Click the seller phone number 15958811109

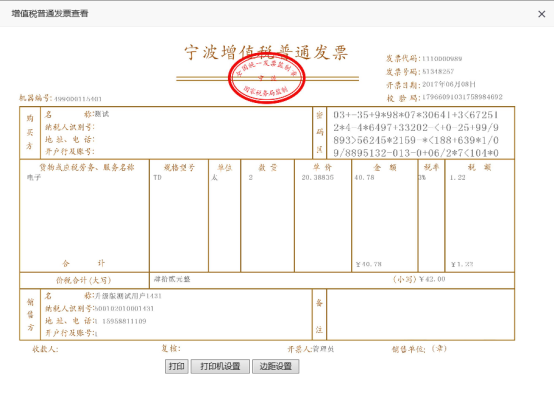click(124, 321)
